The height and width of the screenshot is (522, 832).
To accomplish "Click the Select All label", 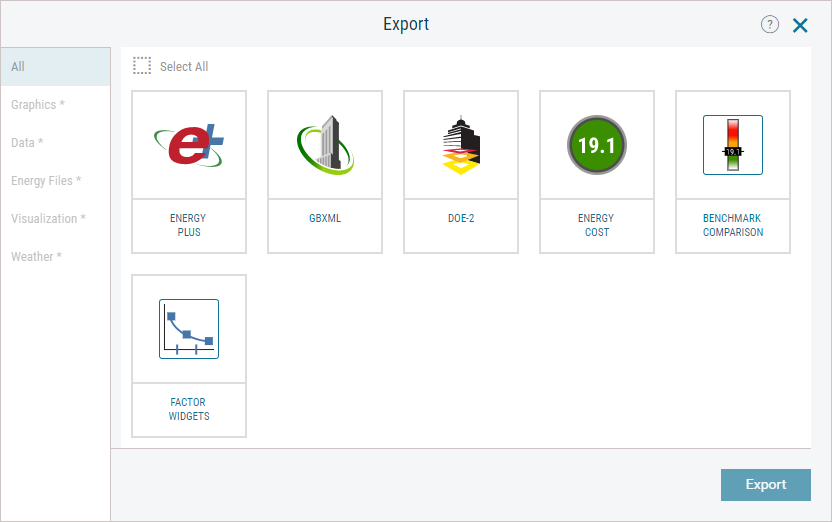I will coord(184,67).
